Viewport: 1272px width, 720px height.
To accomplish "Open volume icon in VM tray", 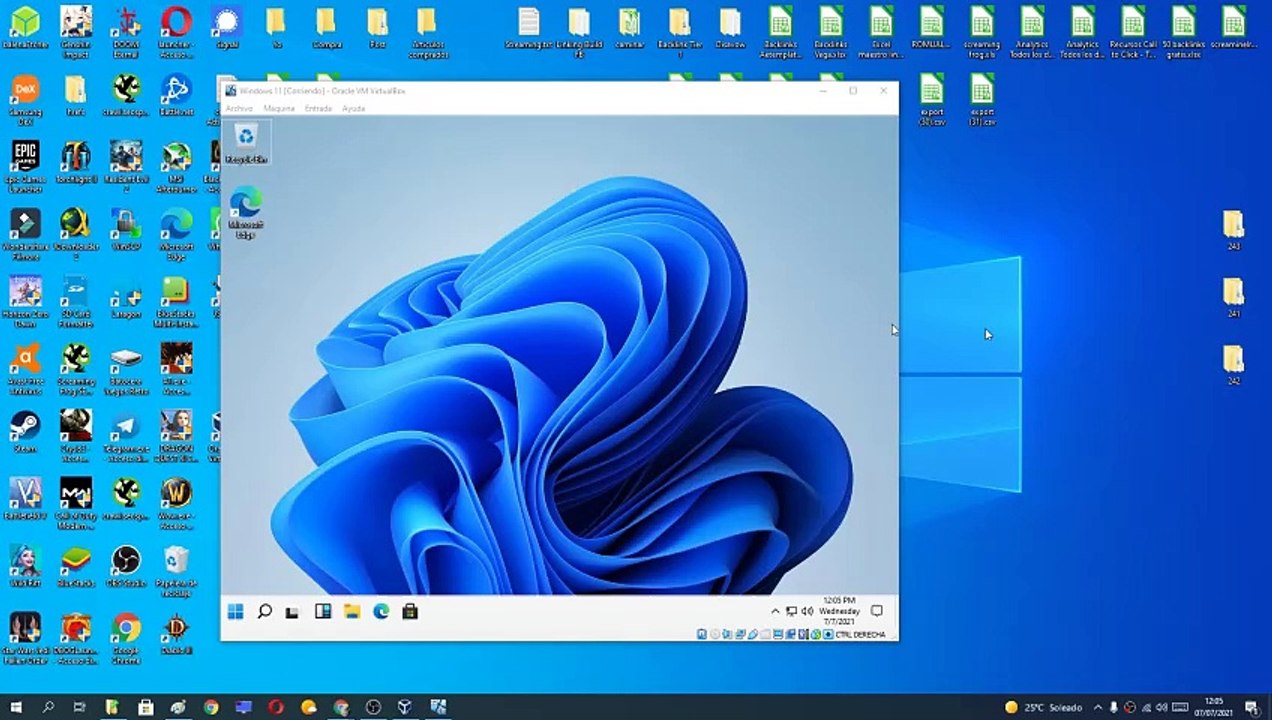I will 806,611.
